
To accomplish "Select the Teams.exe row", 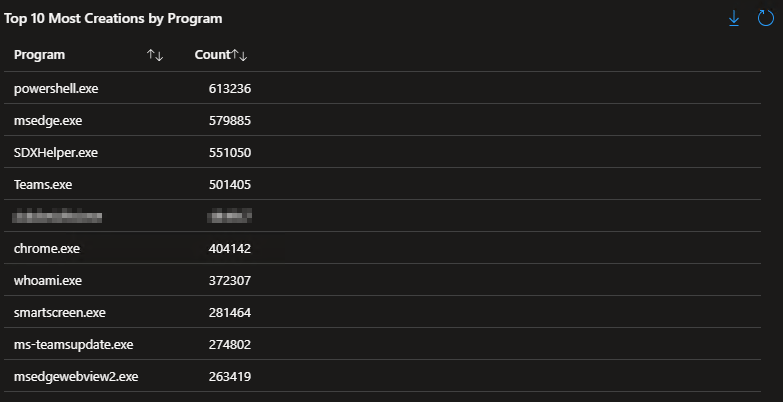I will tap(43, 184).
